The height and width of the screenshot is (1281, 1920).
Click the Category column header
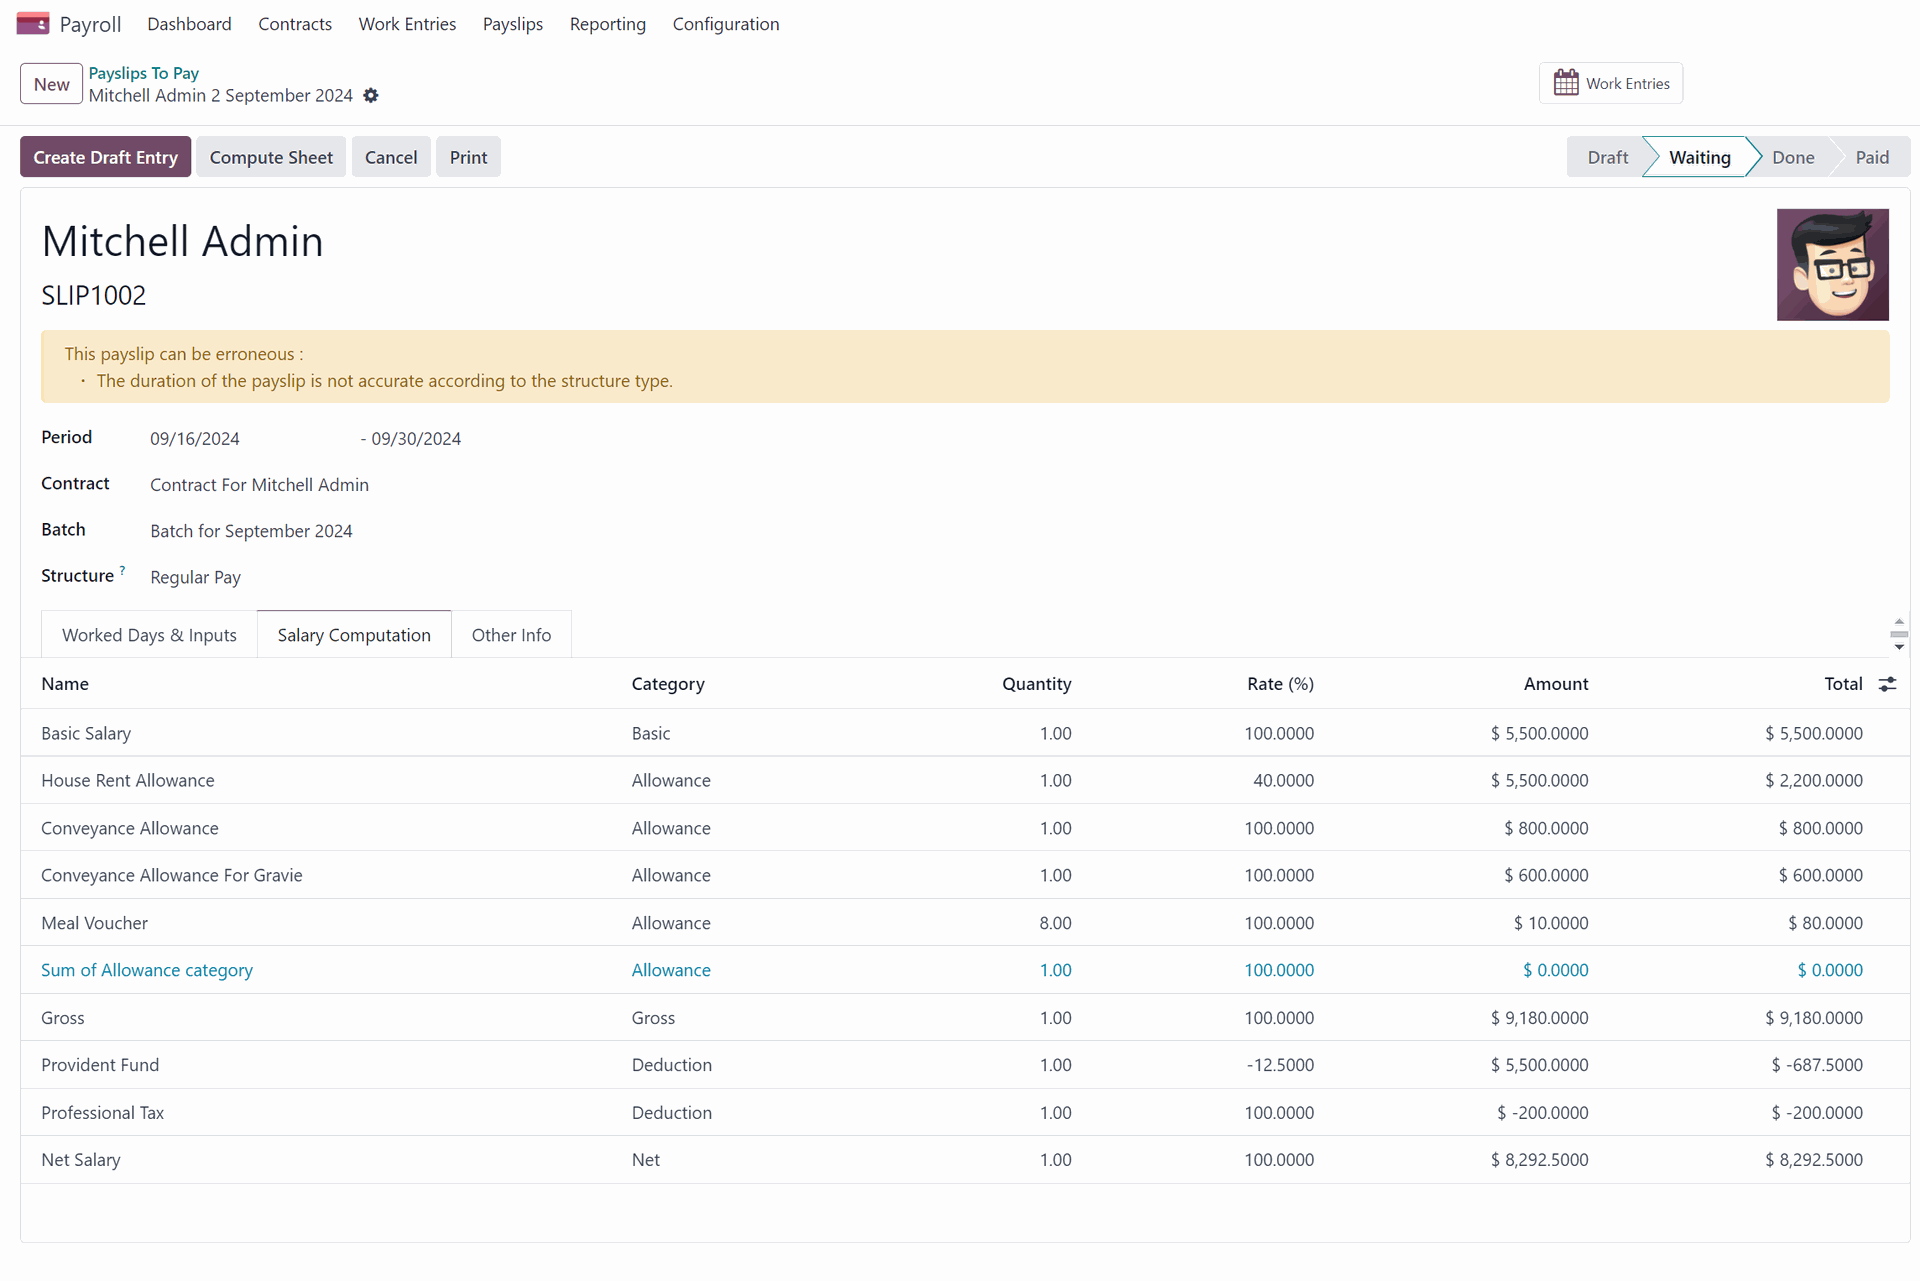[668, 684]
